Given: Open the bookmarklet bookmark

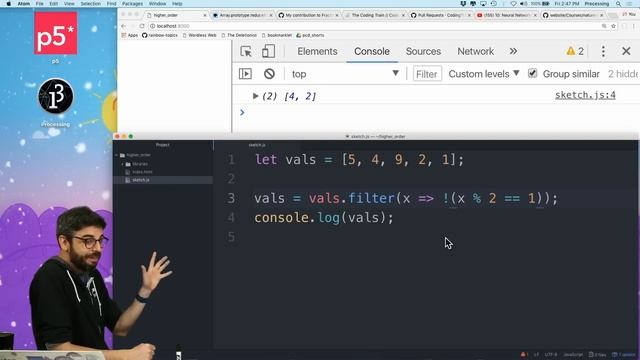Looking at the screenshot, I should (x=276, y=36).
